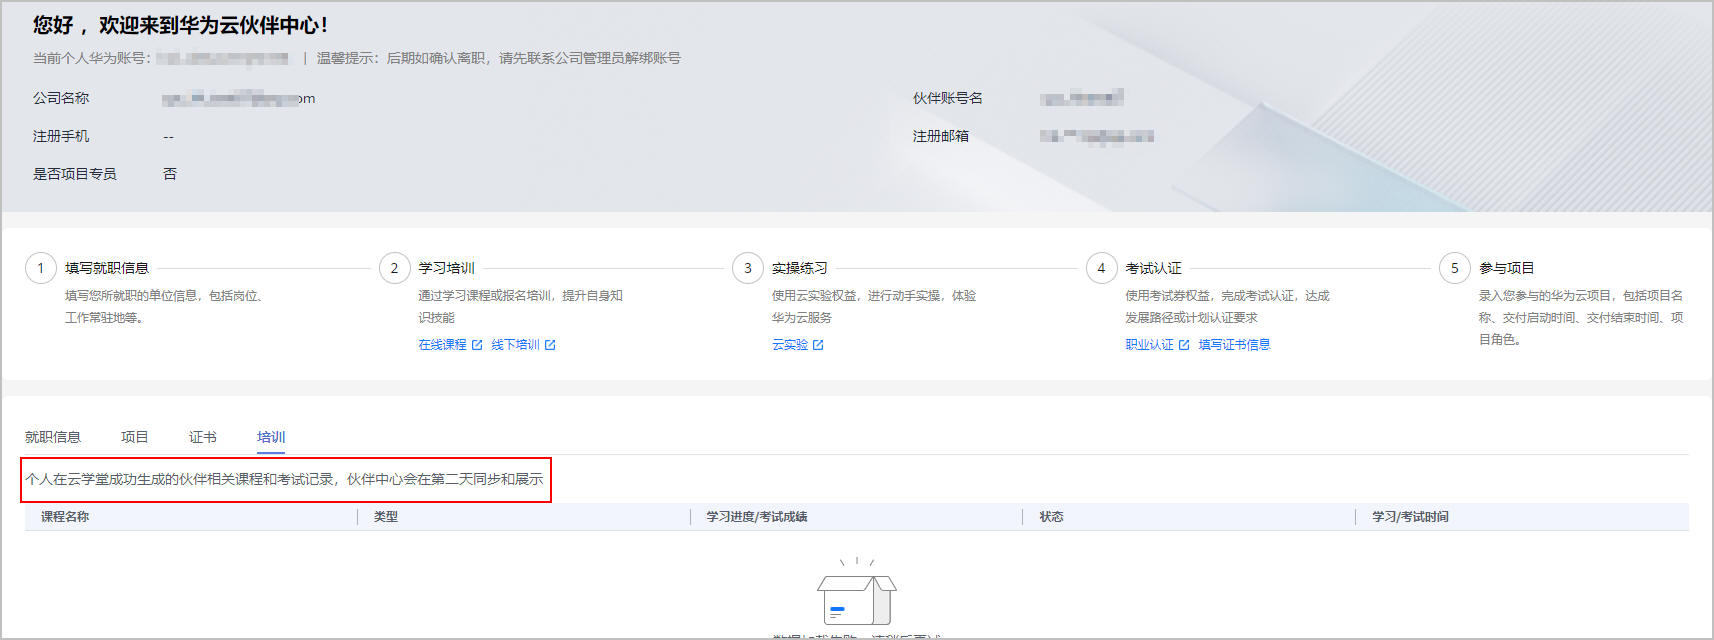Open the 在线课程 link
Viewport: 1714px width, 640px height.
(x=442, y=345)
